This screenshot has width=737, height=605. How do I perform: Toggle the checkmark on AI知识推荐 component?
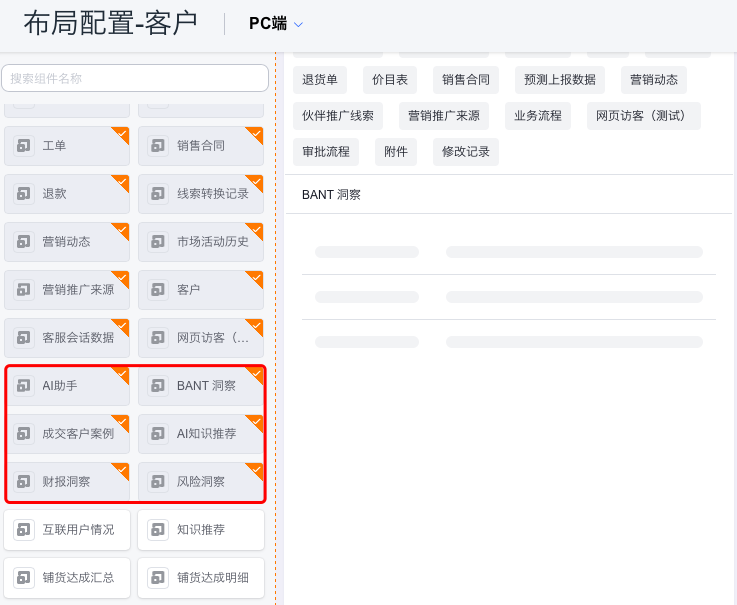256,422
